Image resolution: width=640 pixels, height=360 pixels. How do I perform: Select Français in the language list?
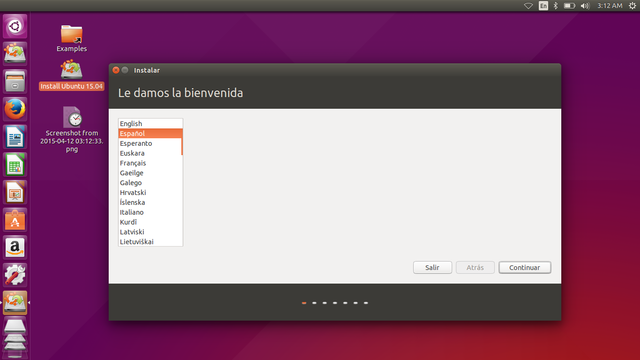150,163
